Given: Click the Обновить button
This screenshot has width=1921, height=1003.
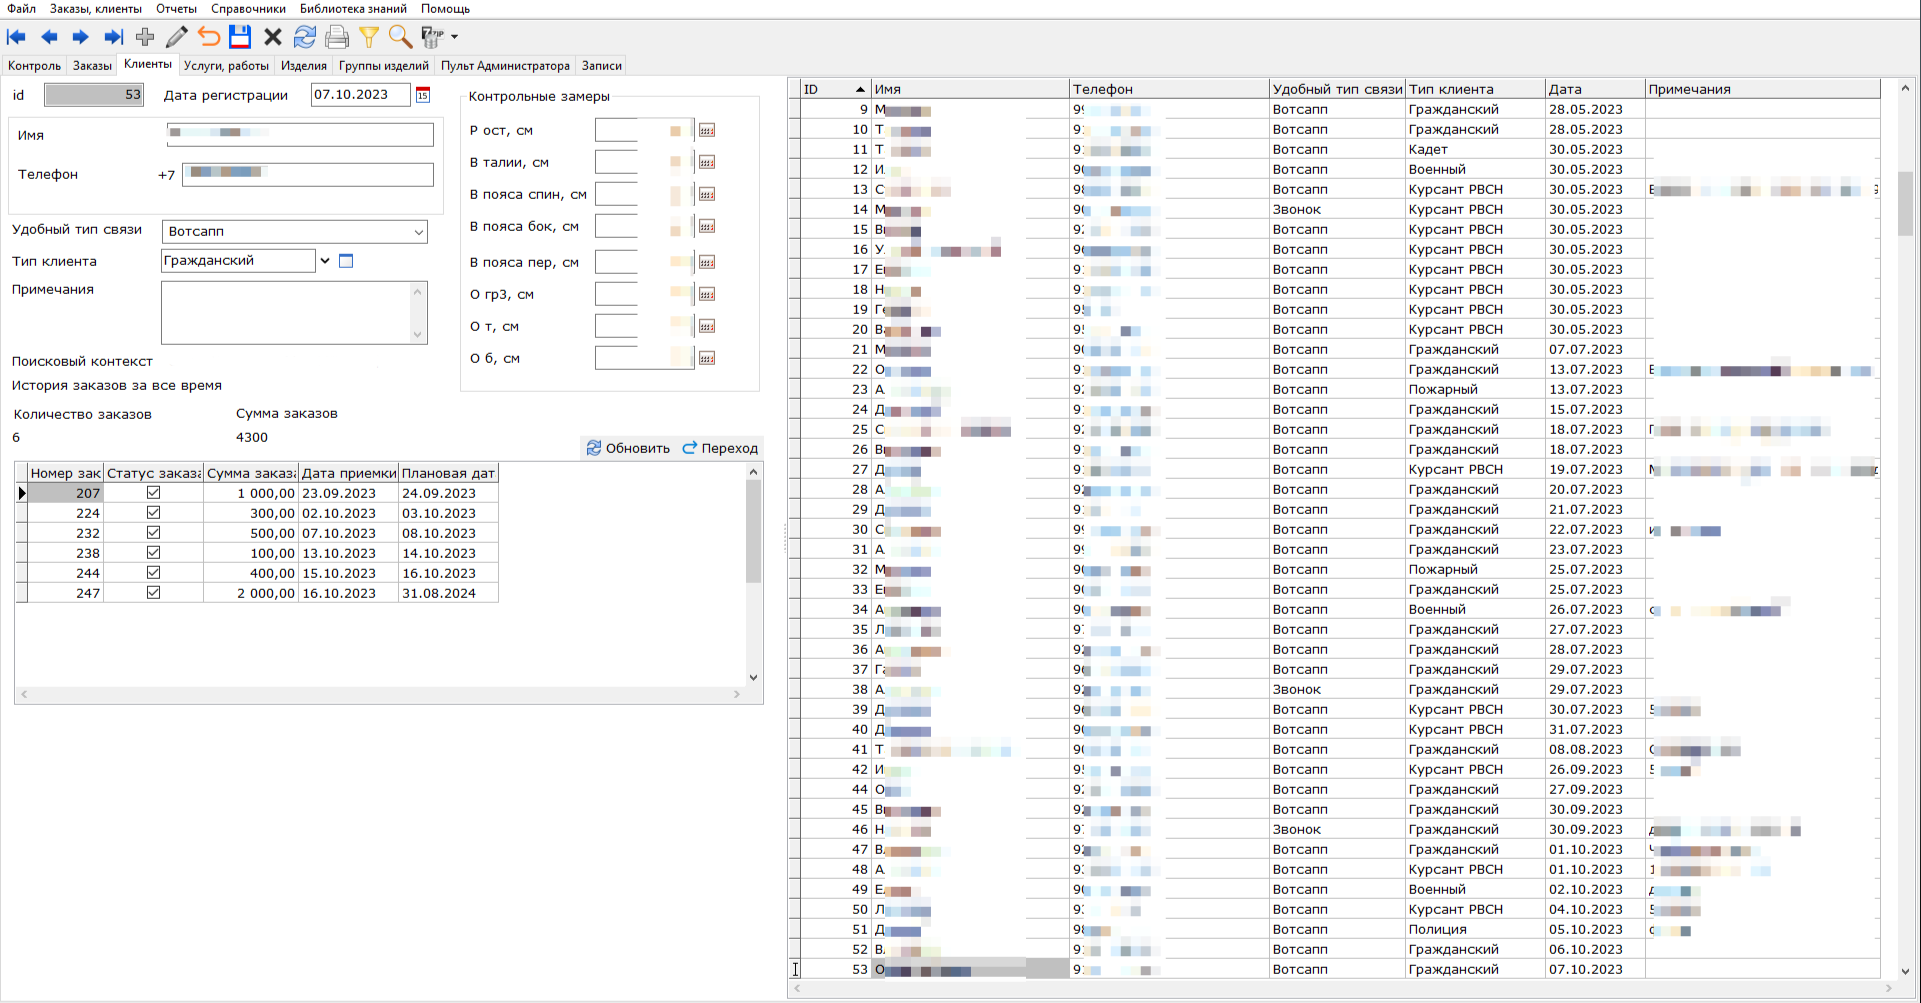Looking at the screenshot, I should coord(628,448).
